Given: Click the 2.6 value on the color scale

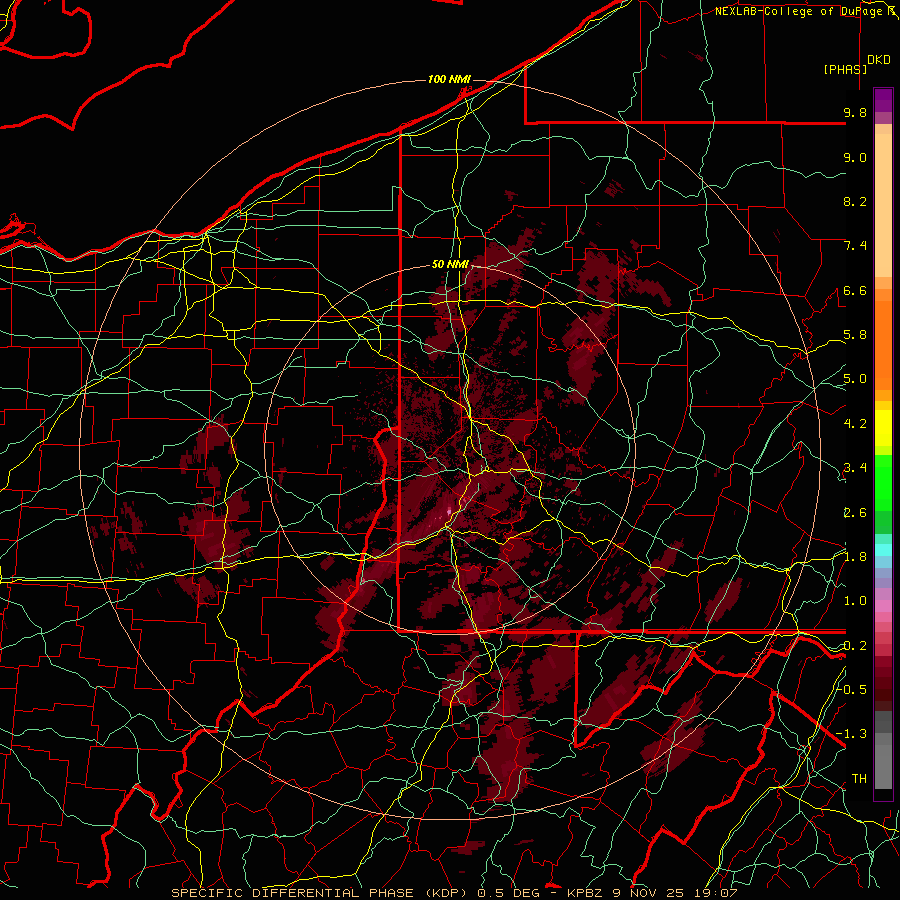Looking at the screenshot, I should click(855, 513).
